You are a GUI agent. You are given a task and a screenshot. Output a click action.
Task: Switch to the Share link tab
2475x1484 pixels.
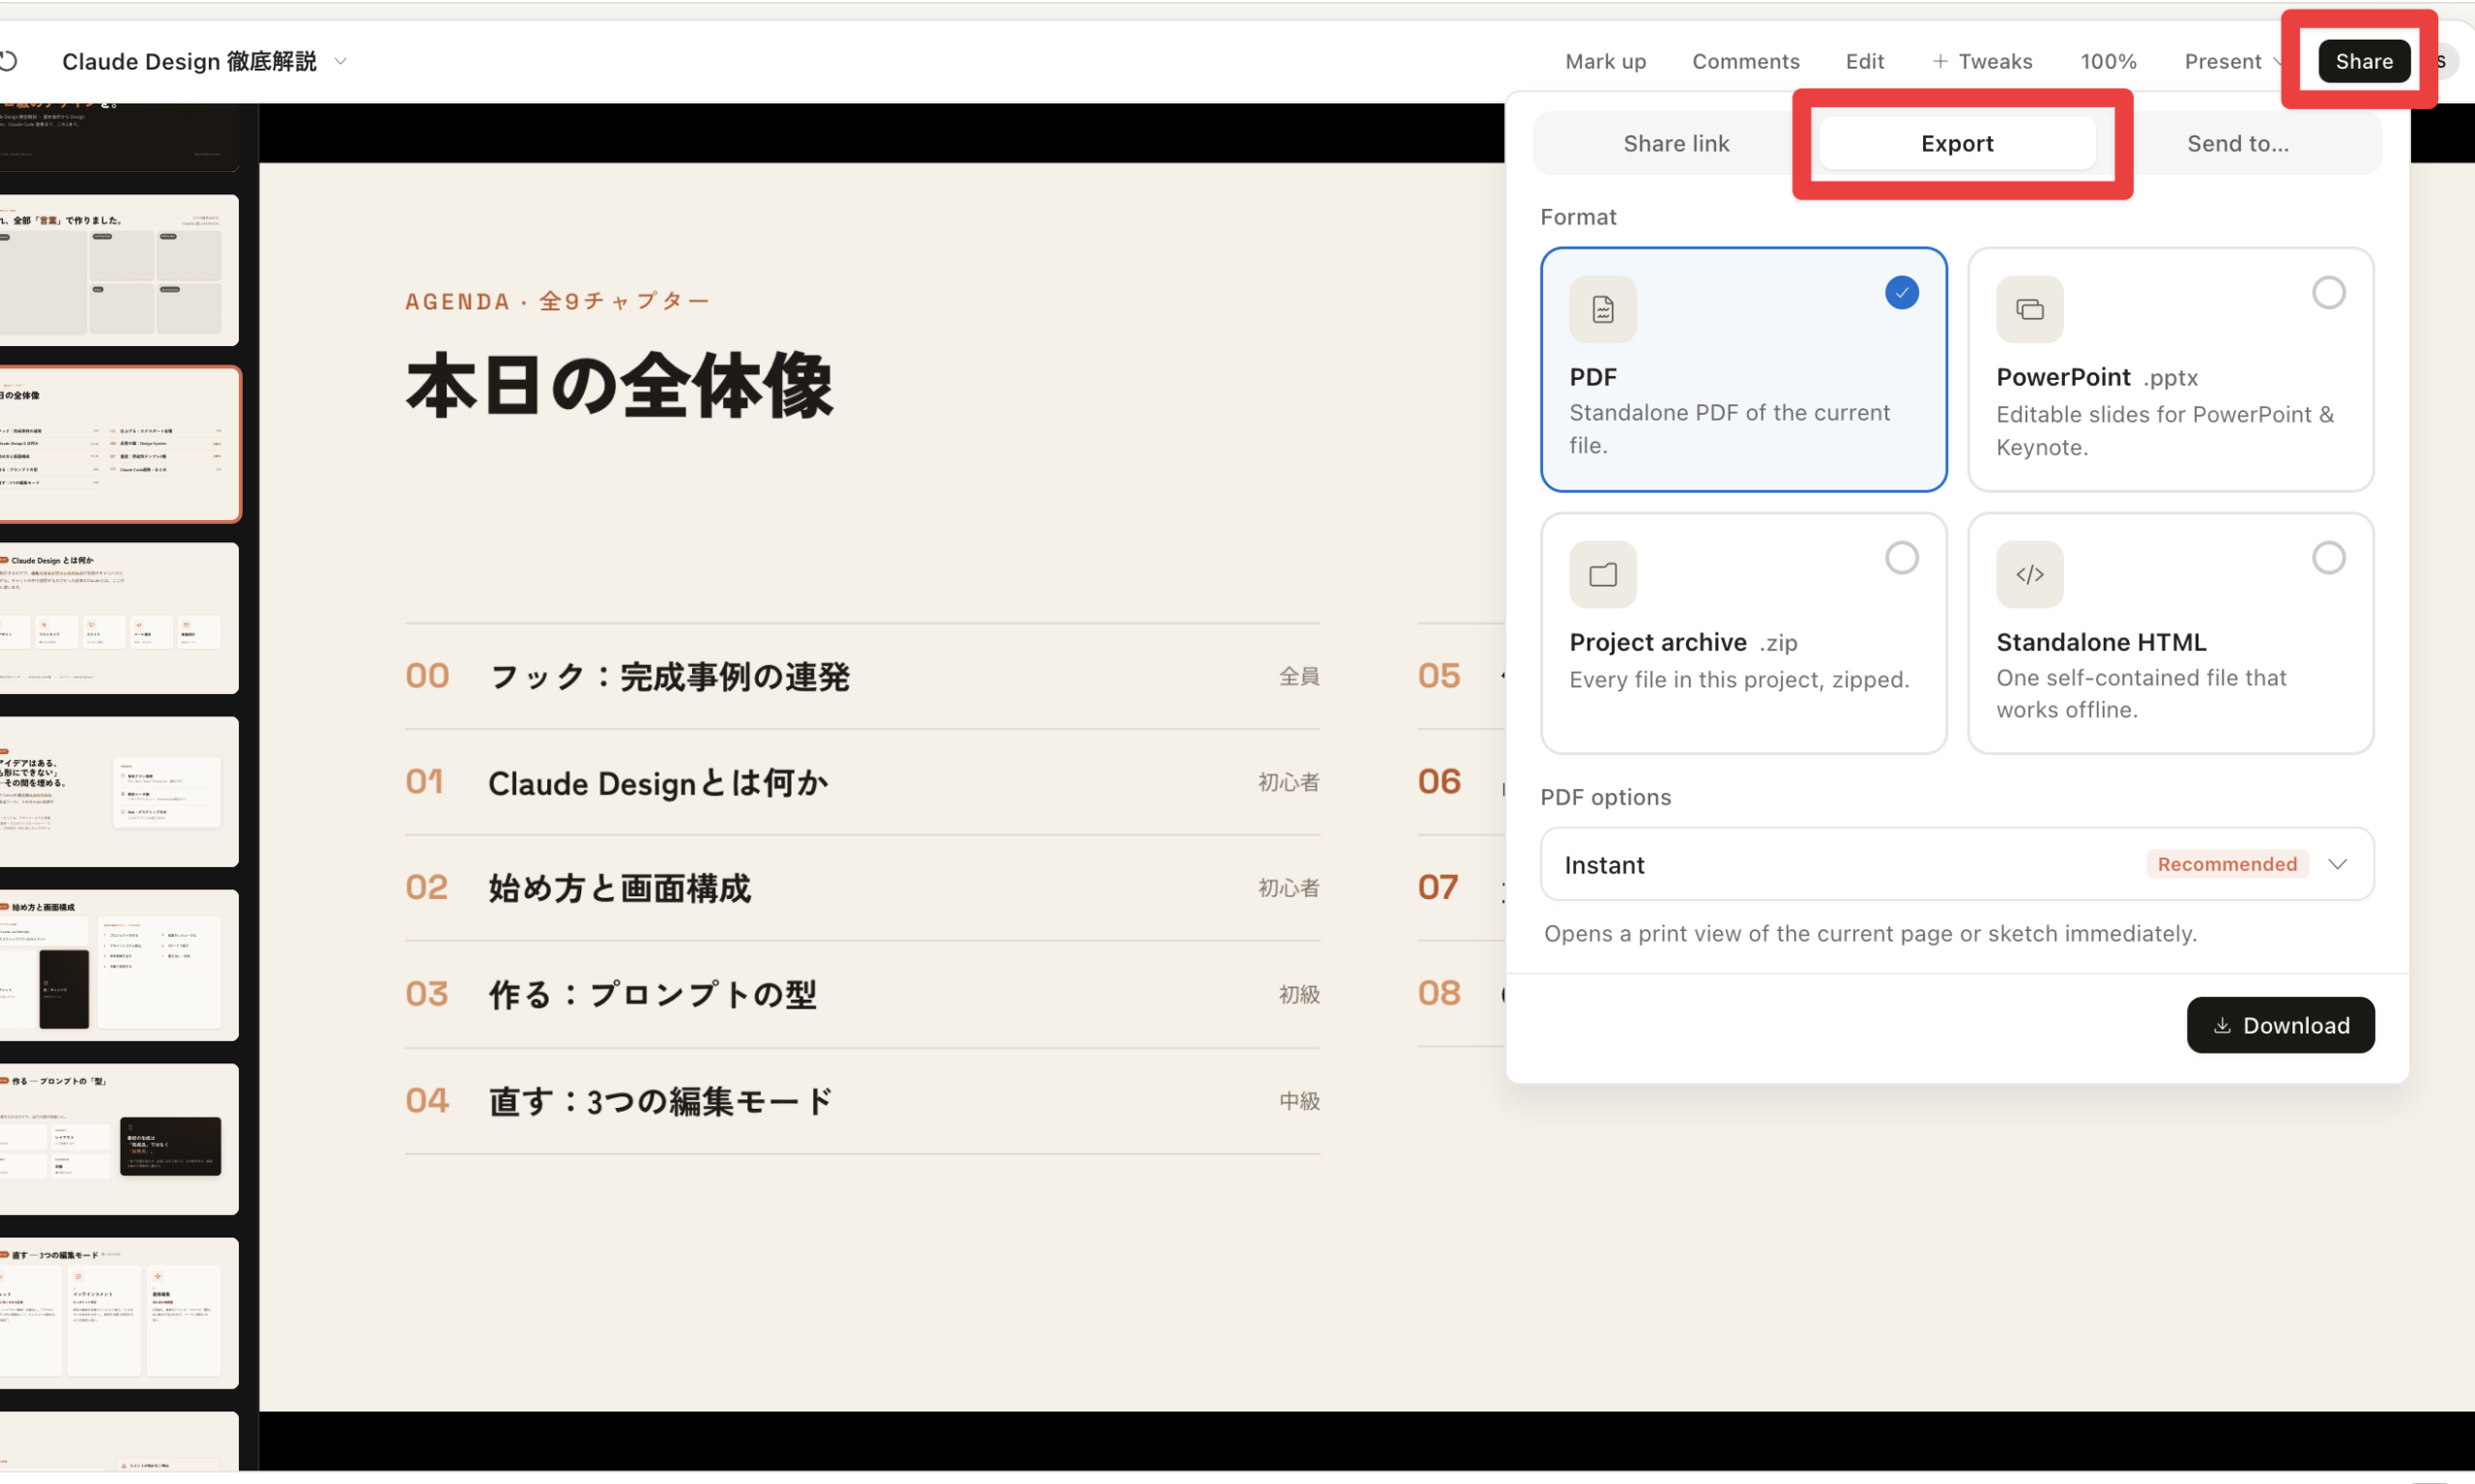point(1676,143)
